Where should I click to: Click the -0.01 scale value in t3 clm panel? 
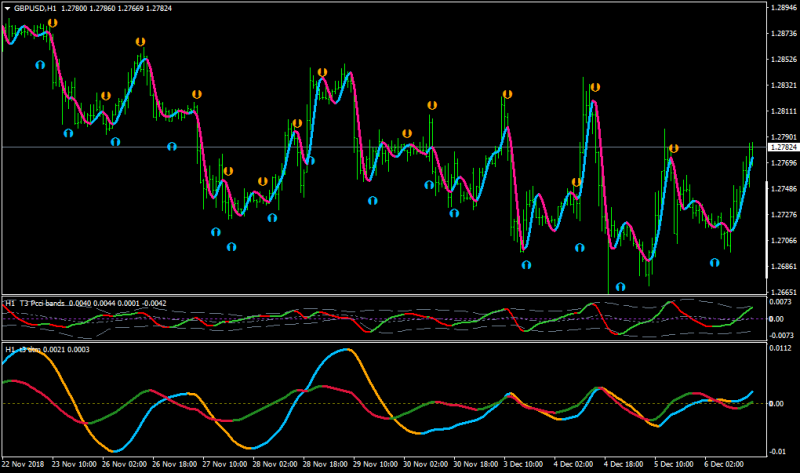pos(777,452)
